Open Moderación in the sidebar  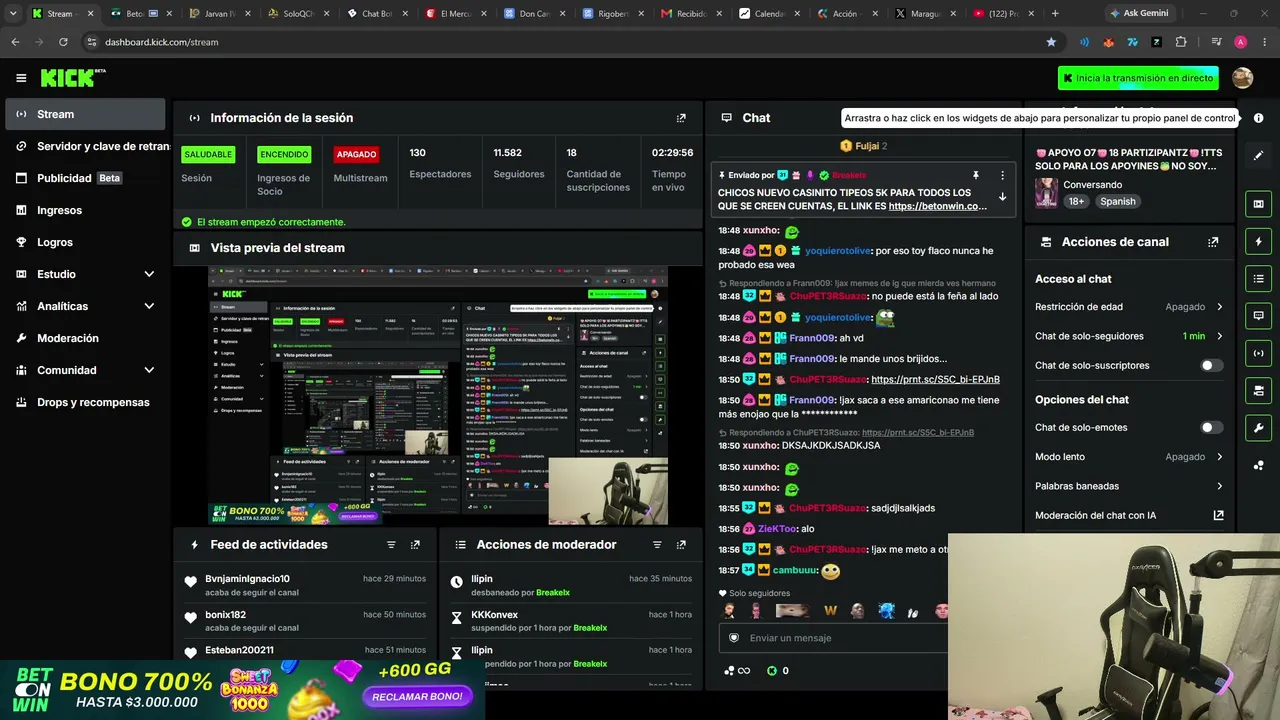point(85,338)
